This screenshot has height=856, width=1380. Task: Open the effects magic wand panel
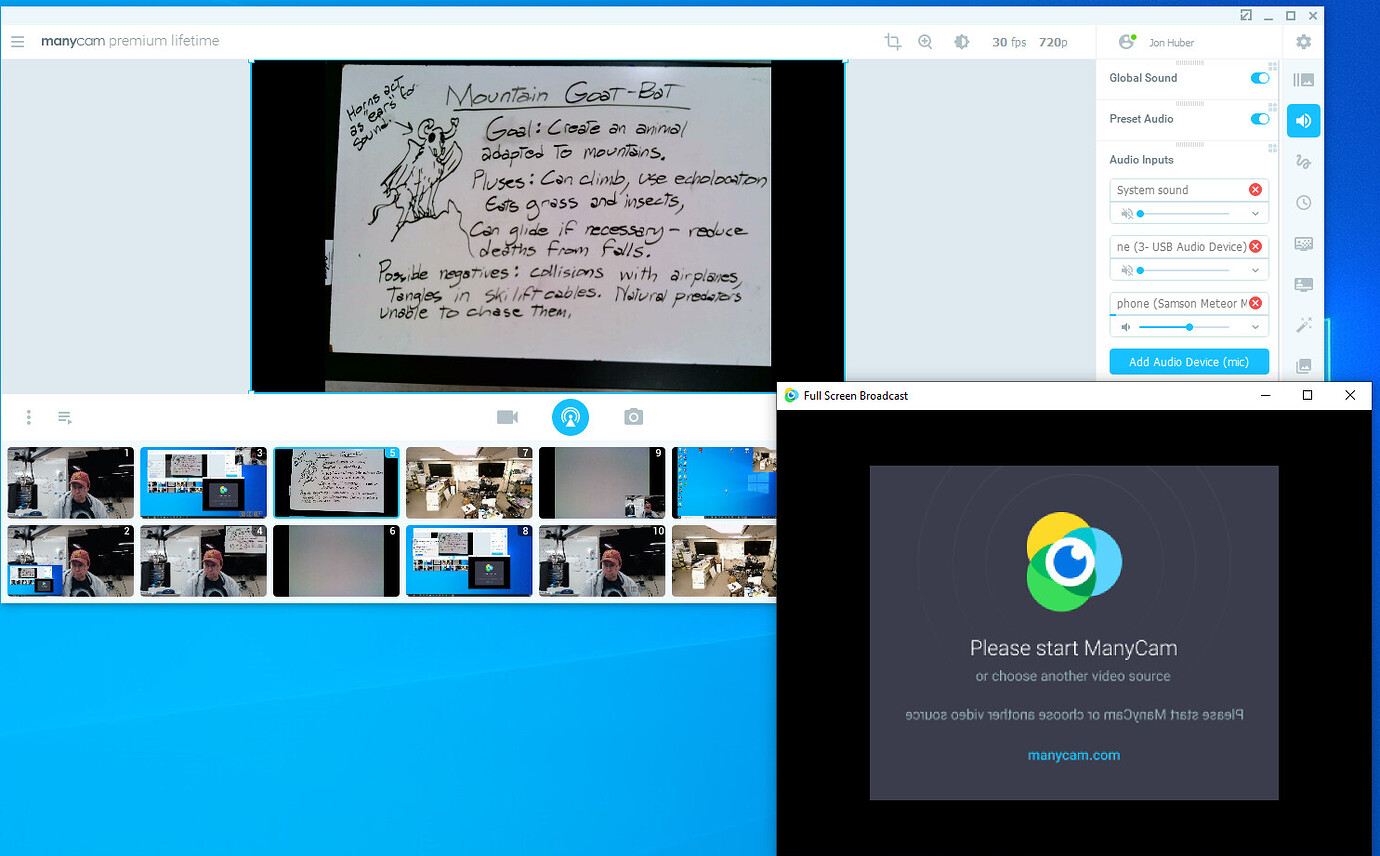[x=1303, y=325]
